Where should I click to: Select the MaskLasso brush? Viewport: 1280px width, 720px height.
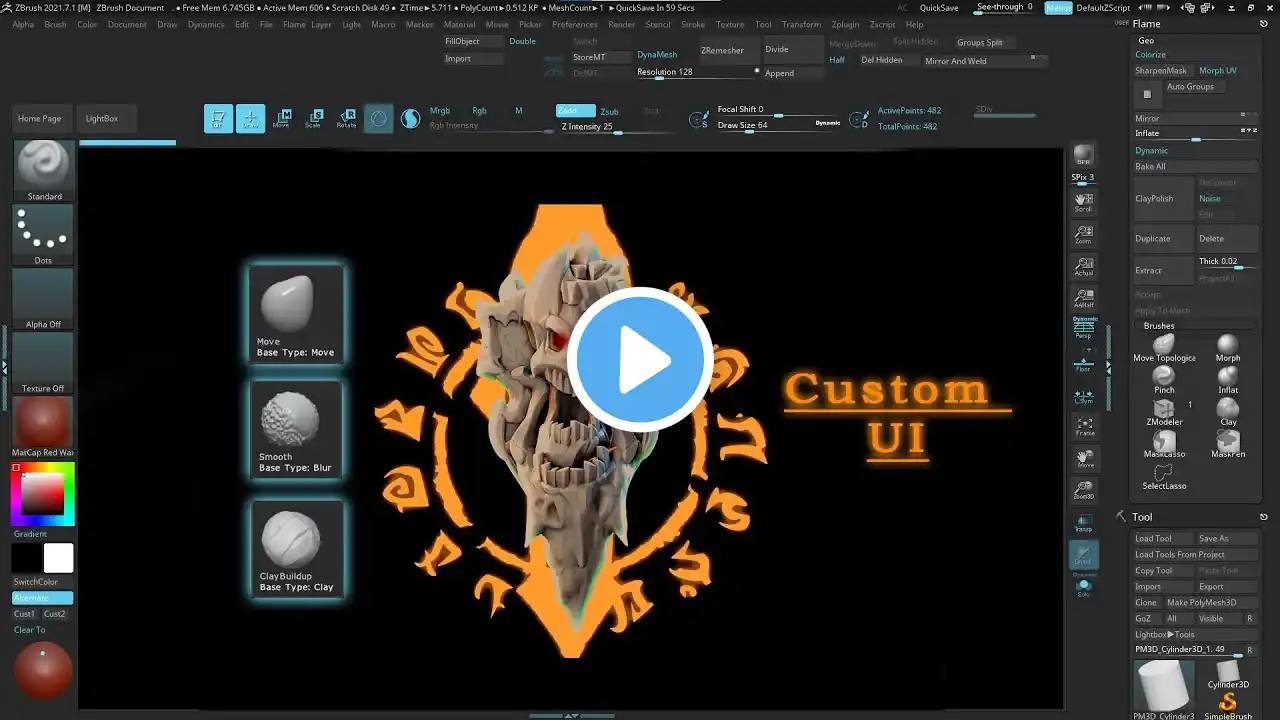(x=1164, y=443)
